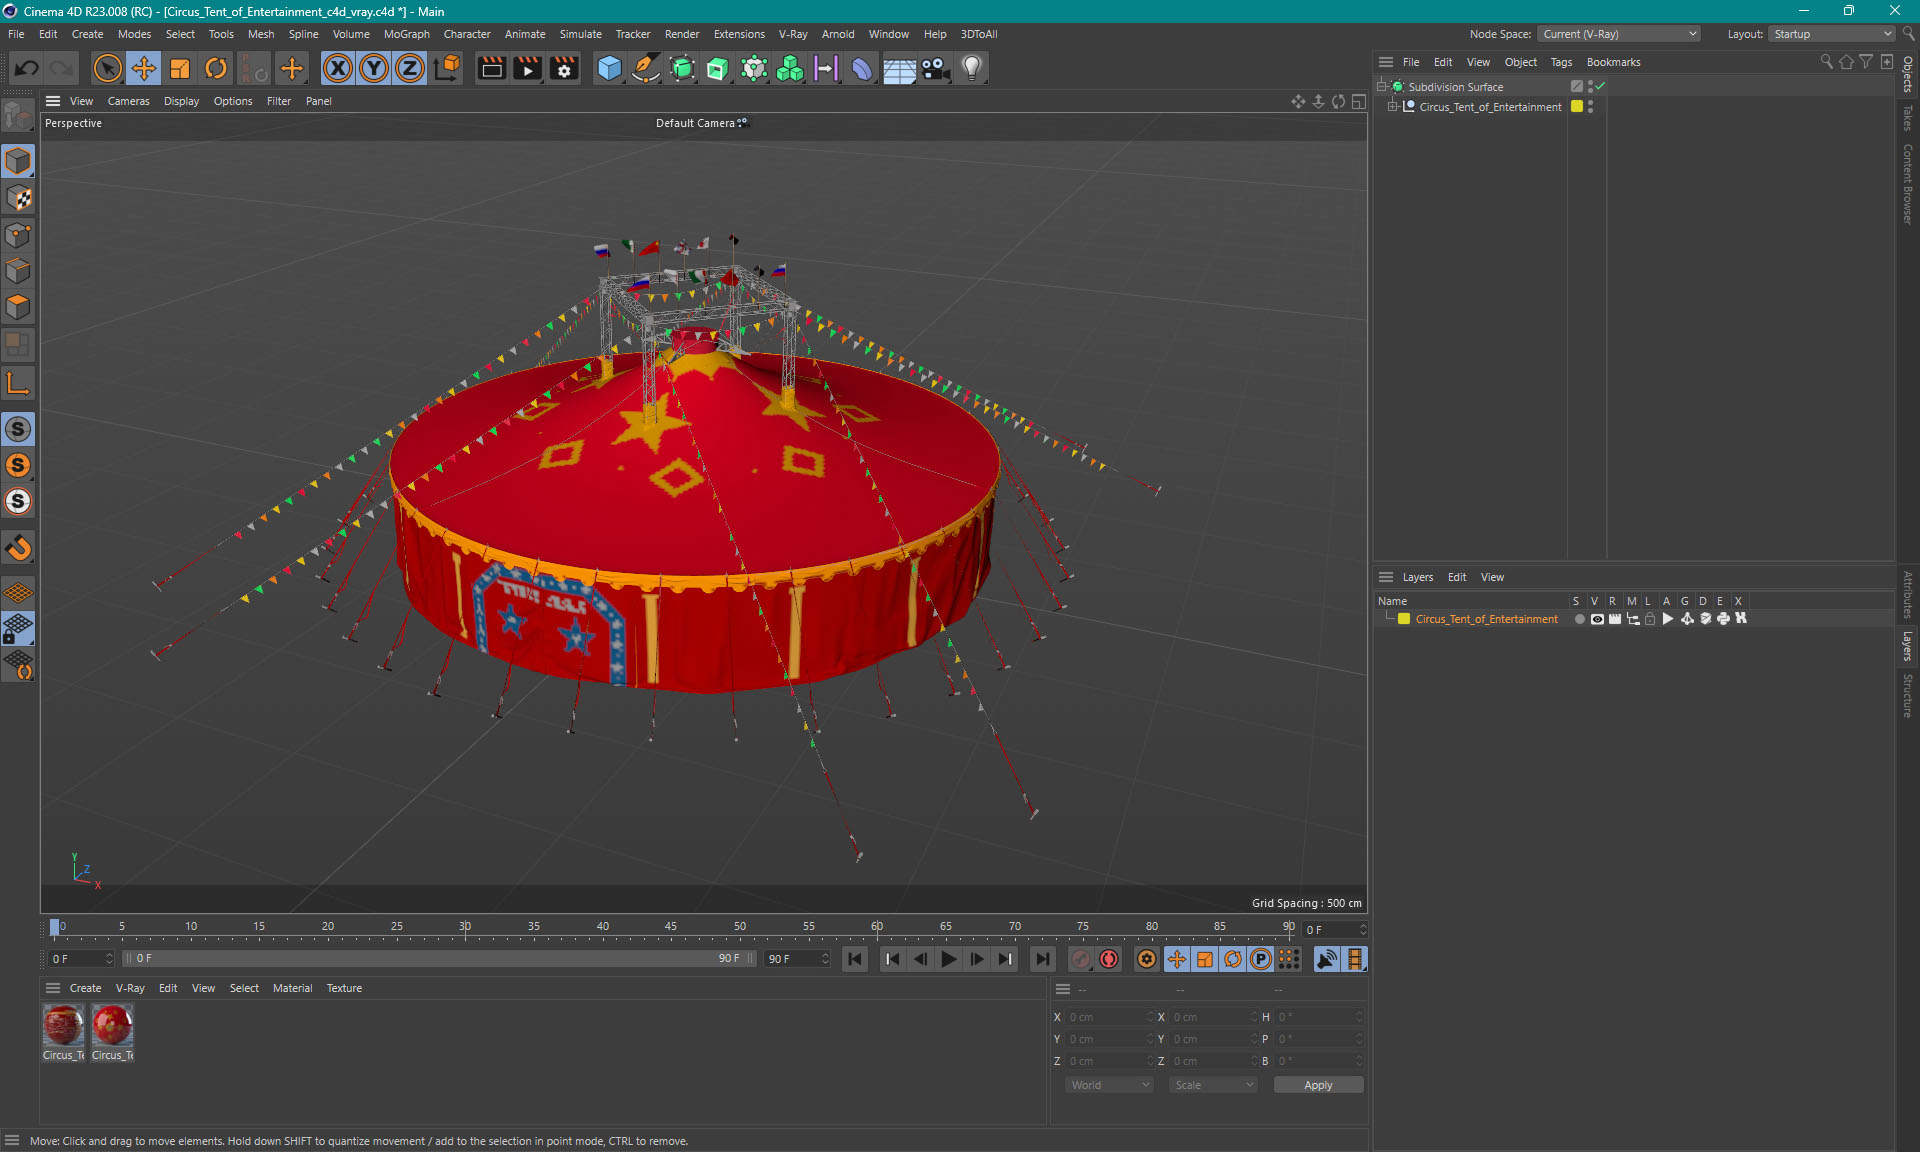Go to end of animation
Viewport: 1920px width, 1152px height.
[x=1042, y=959]
